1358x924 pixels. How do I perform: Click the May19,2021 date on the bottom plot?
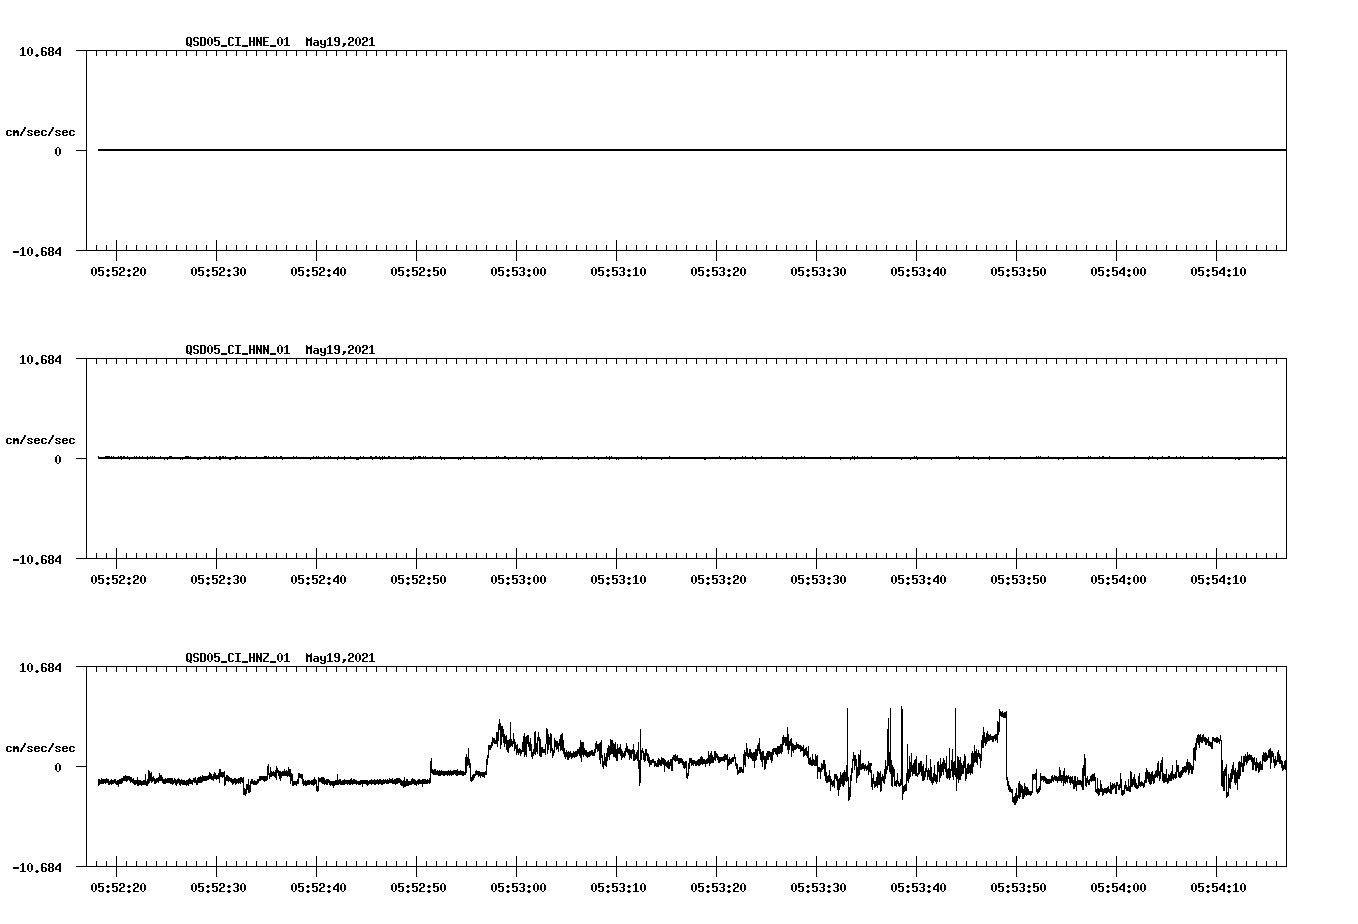click(x=339, y=658)
